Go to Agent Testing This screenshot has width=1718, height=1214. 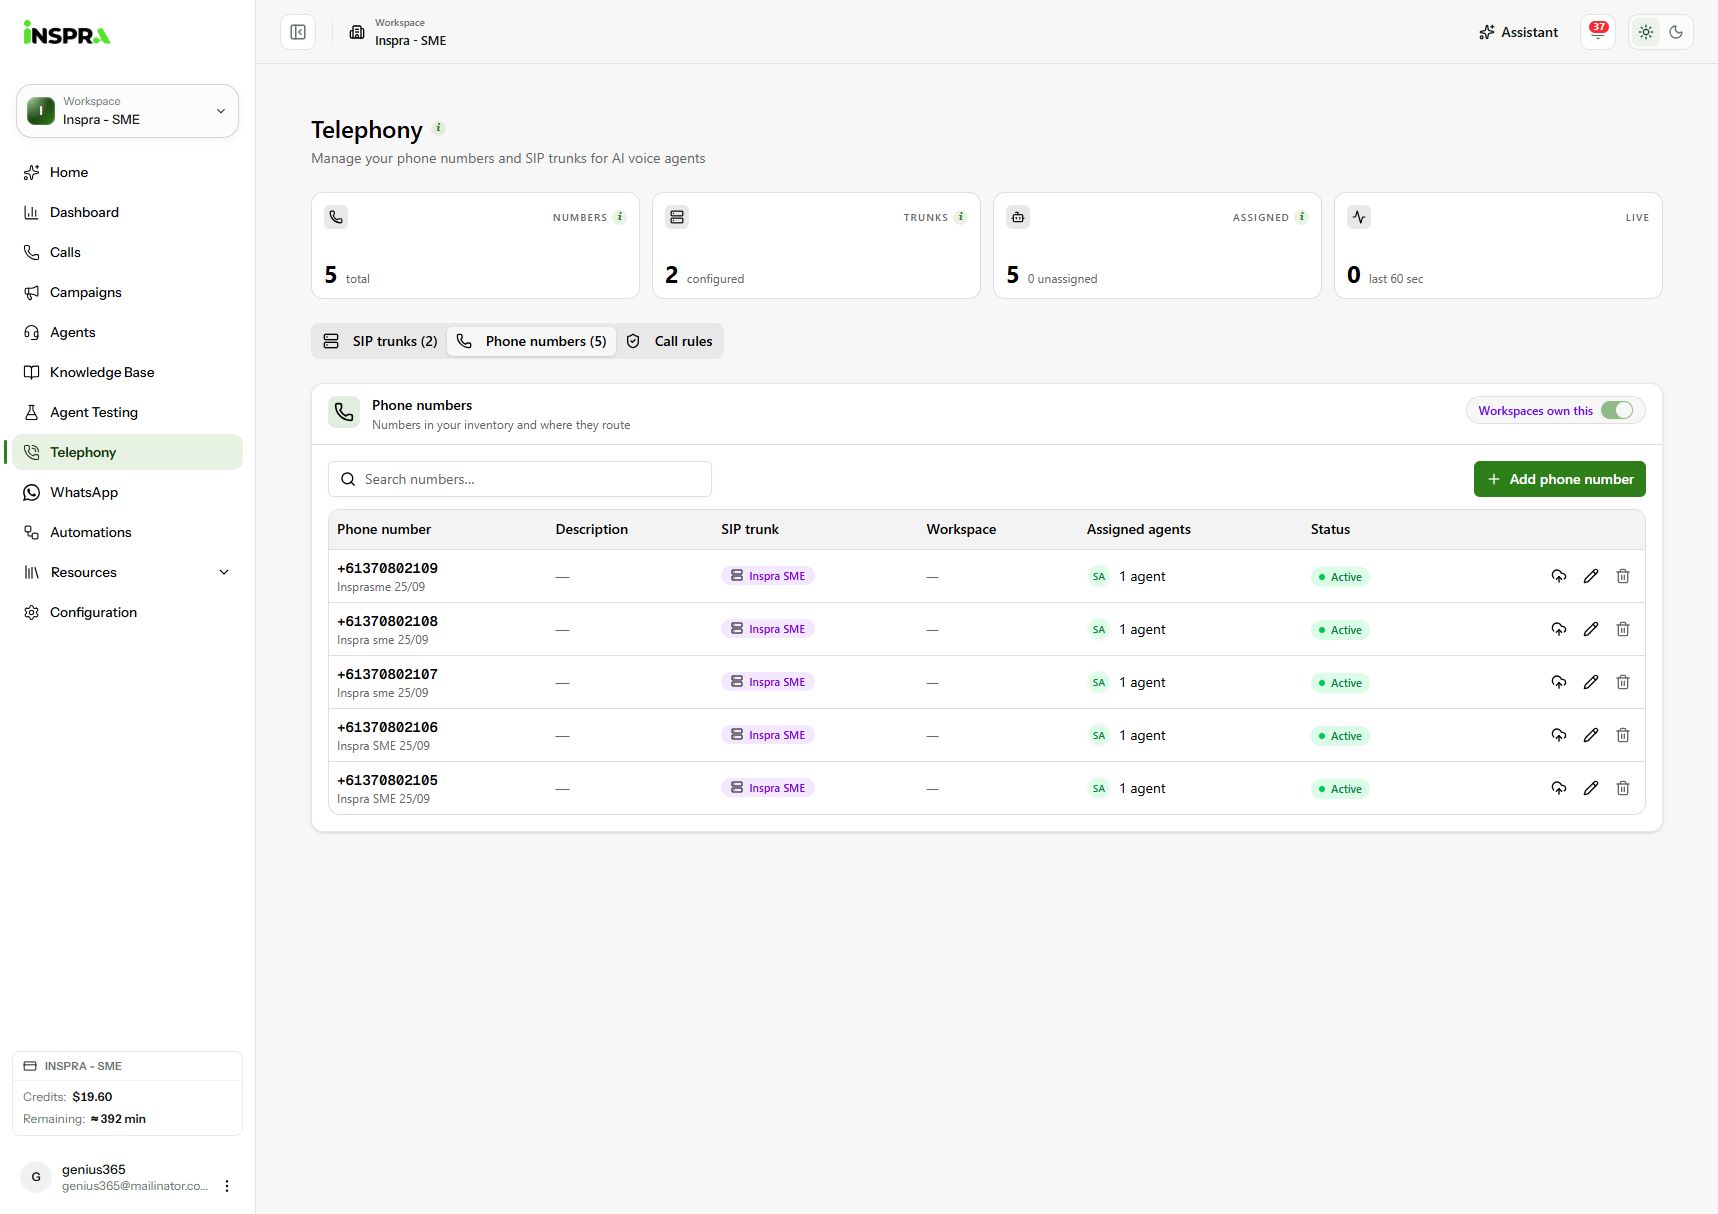coord(127,412)
